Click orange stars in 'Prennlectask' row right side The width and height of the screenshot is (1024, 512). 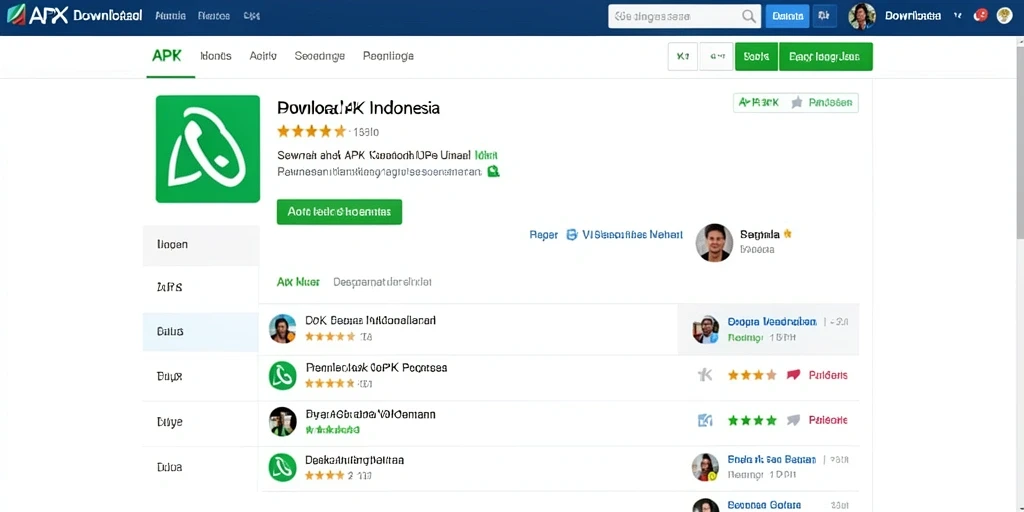[x=752, y=375]
